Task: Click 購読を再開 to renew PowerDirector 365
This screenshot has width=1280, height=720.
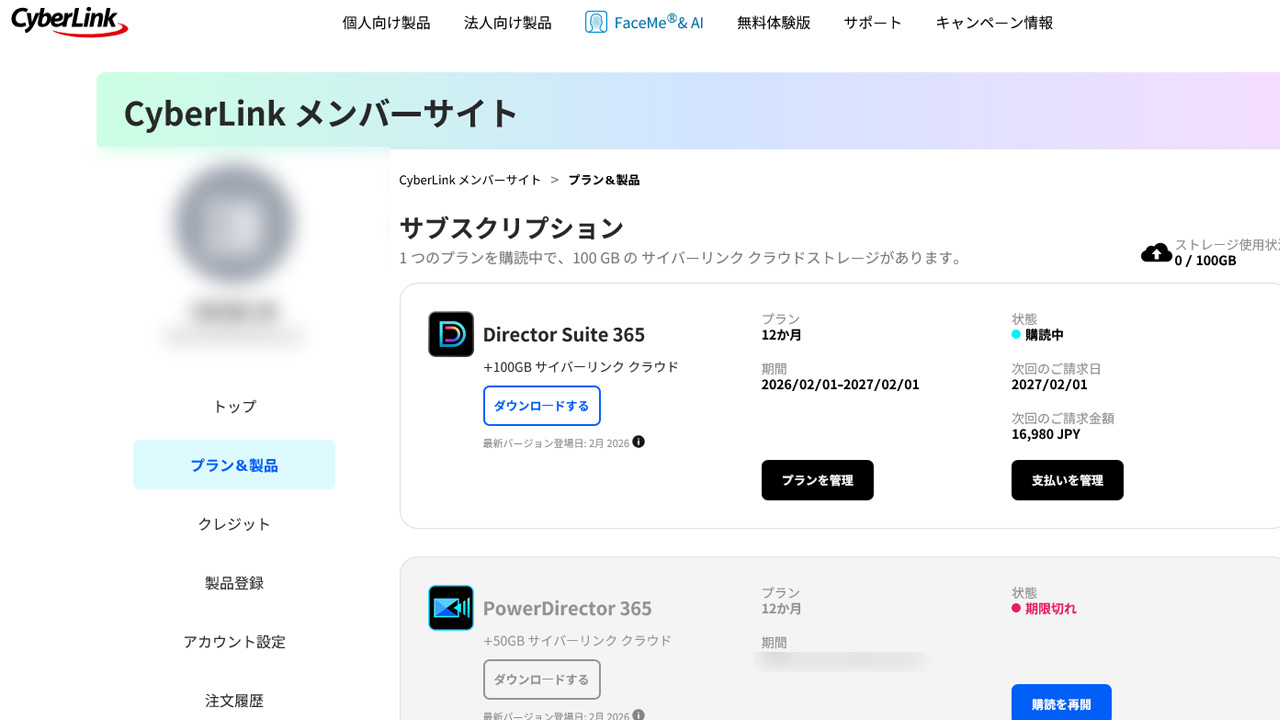Action: tap(1061, 703)
